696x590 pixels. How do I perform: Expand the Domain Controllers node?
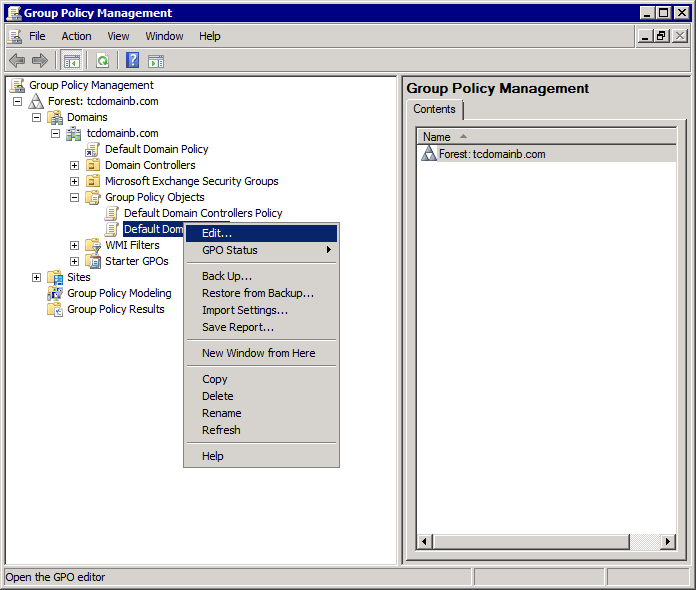(x=74, y=165)
